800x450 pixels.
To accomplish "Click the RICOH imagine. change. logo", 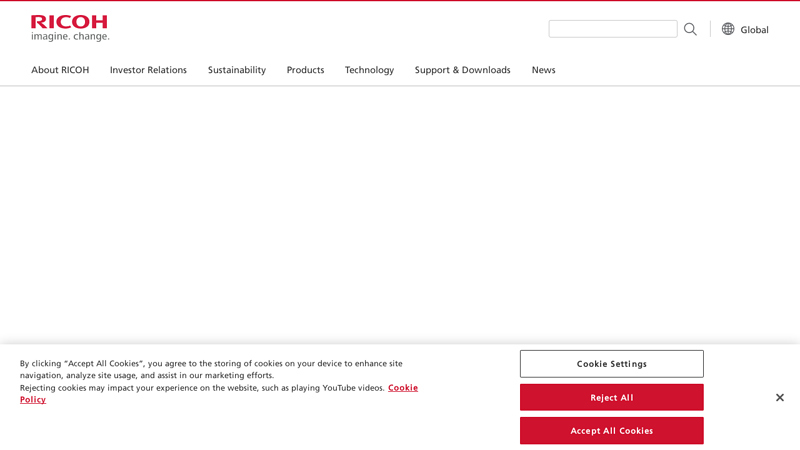I will coord(70,28).
